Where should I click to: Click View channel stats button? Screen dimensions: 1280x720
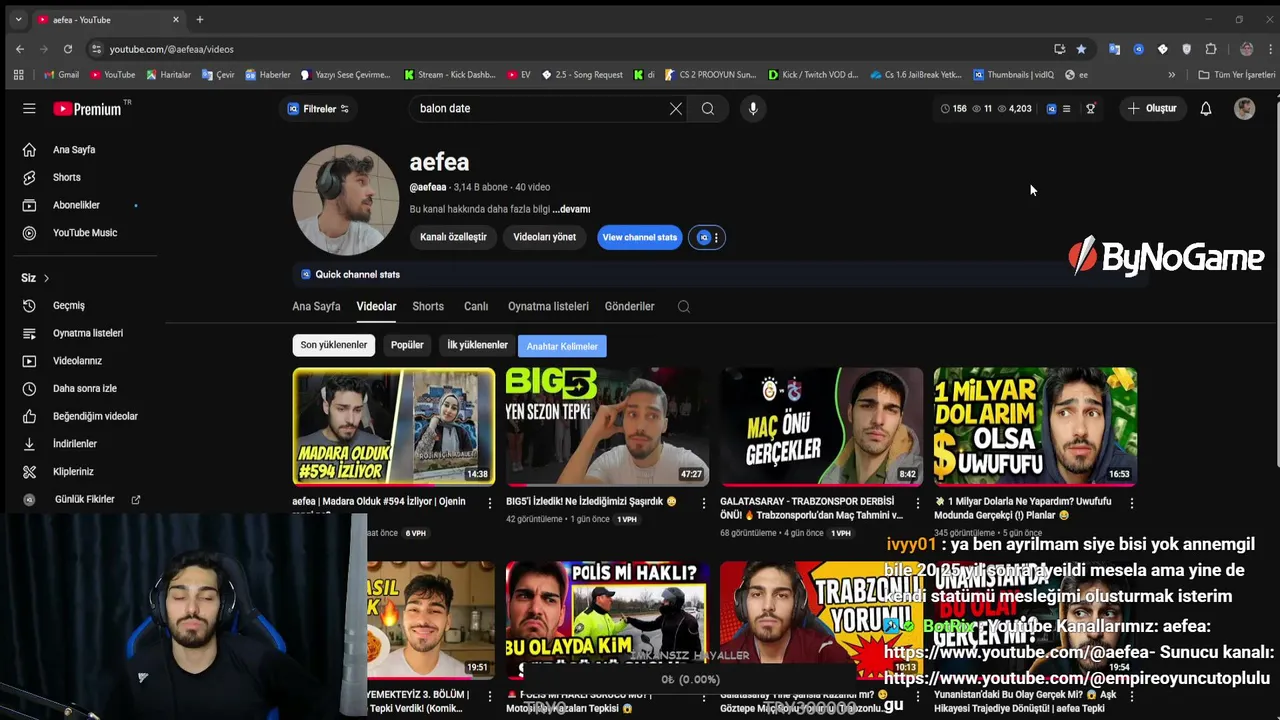[640, 238]
